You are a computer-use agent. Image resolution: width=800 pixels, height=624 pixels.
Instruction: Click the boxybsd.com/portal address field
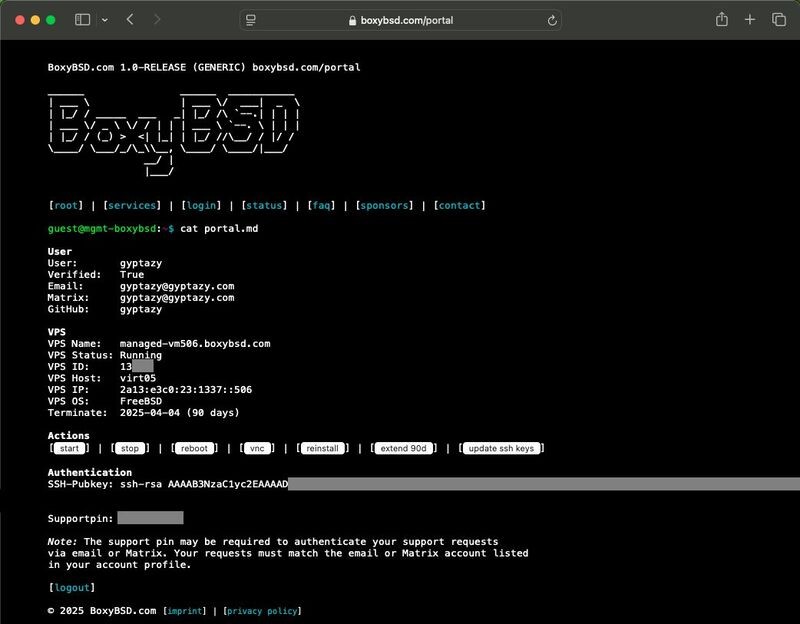pos(401,20)
